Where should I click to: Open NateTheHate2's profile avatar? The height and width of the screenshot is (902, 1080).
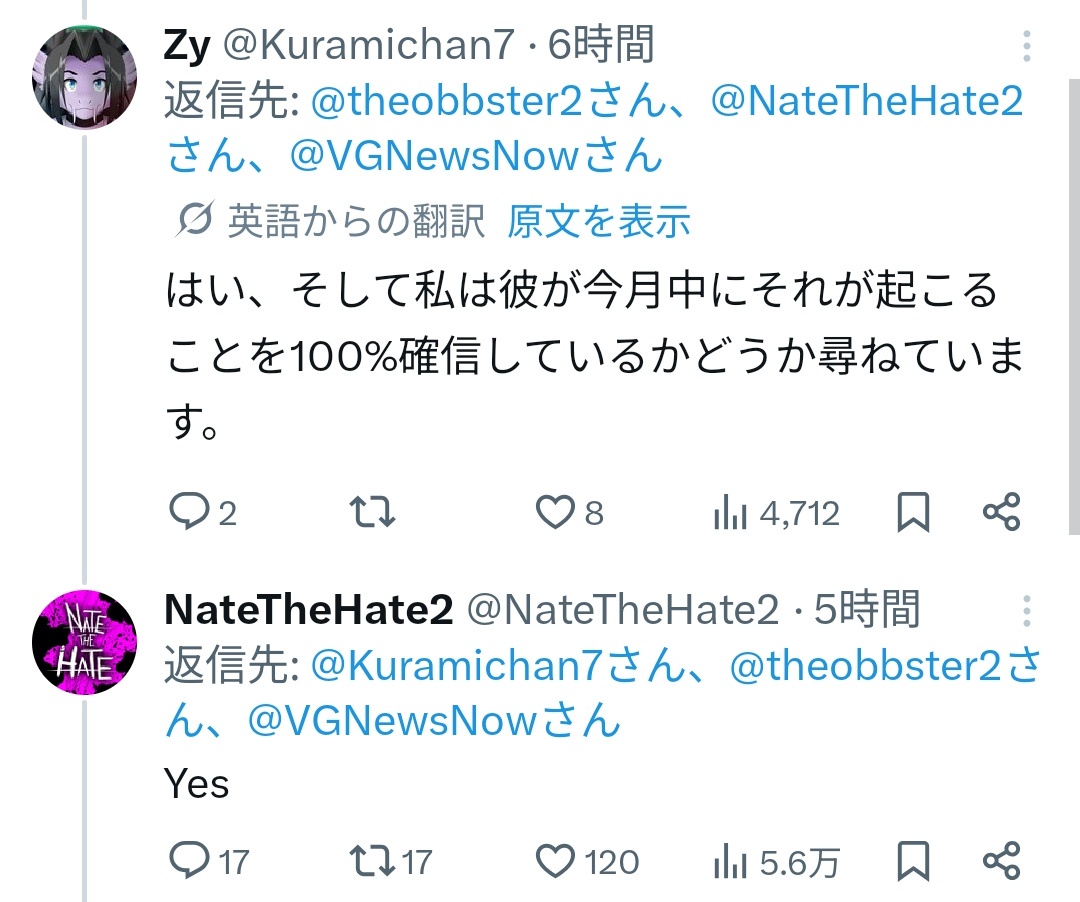(84, 642)
